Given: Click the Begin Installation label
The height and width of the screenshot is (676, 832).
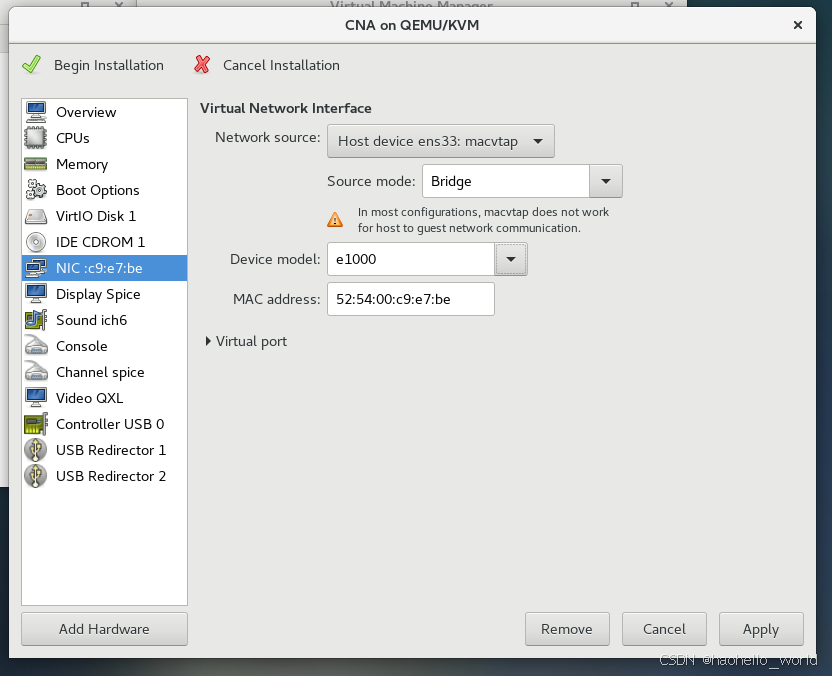Looking at the screenshot, I should click(109, 65).
